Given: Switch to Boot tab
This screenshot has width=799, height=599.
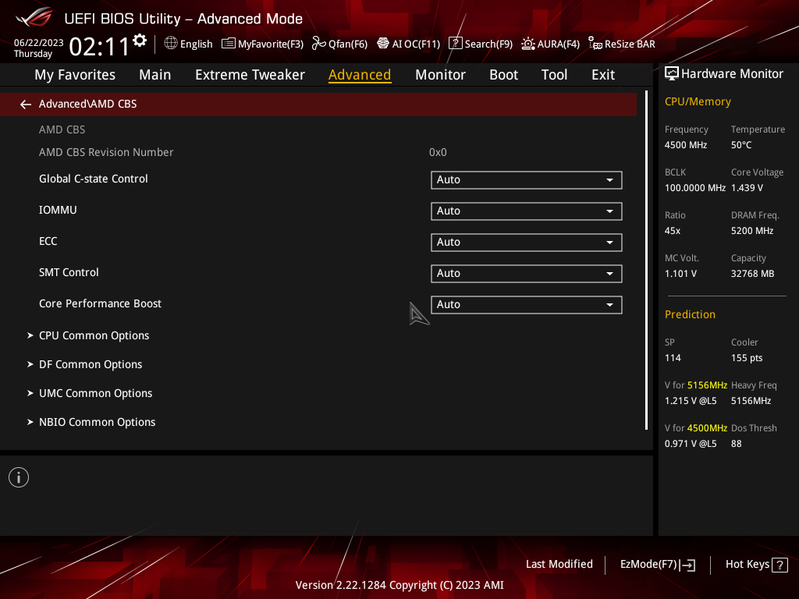Looking at the screenshot, I should click(x=503, y=75).
